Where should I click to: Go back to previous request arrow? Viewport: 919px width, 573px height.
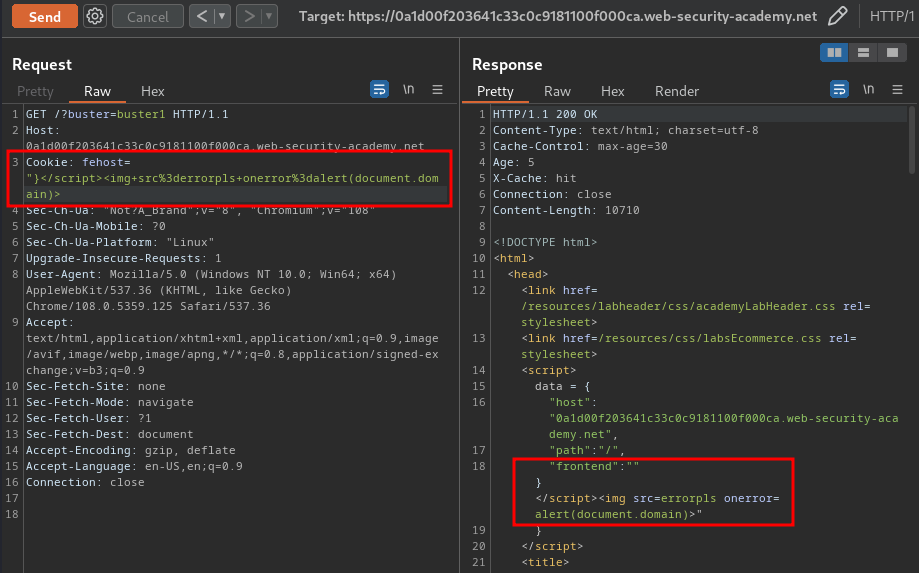click(x=202, y=16)
